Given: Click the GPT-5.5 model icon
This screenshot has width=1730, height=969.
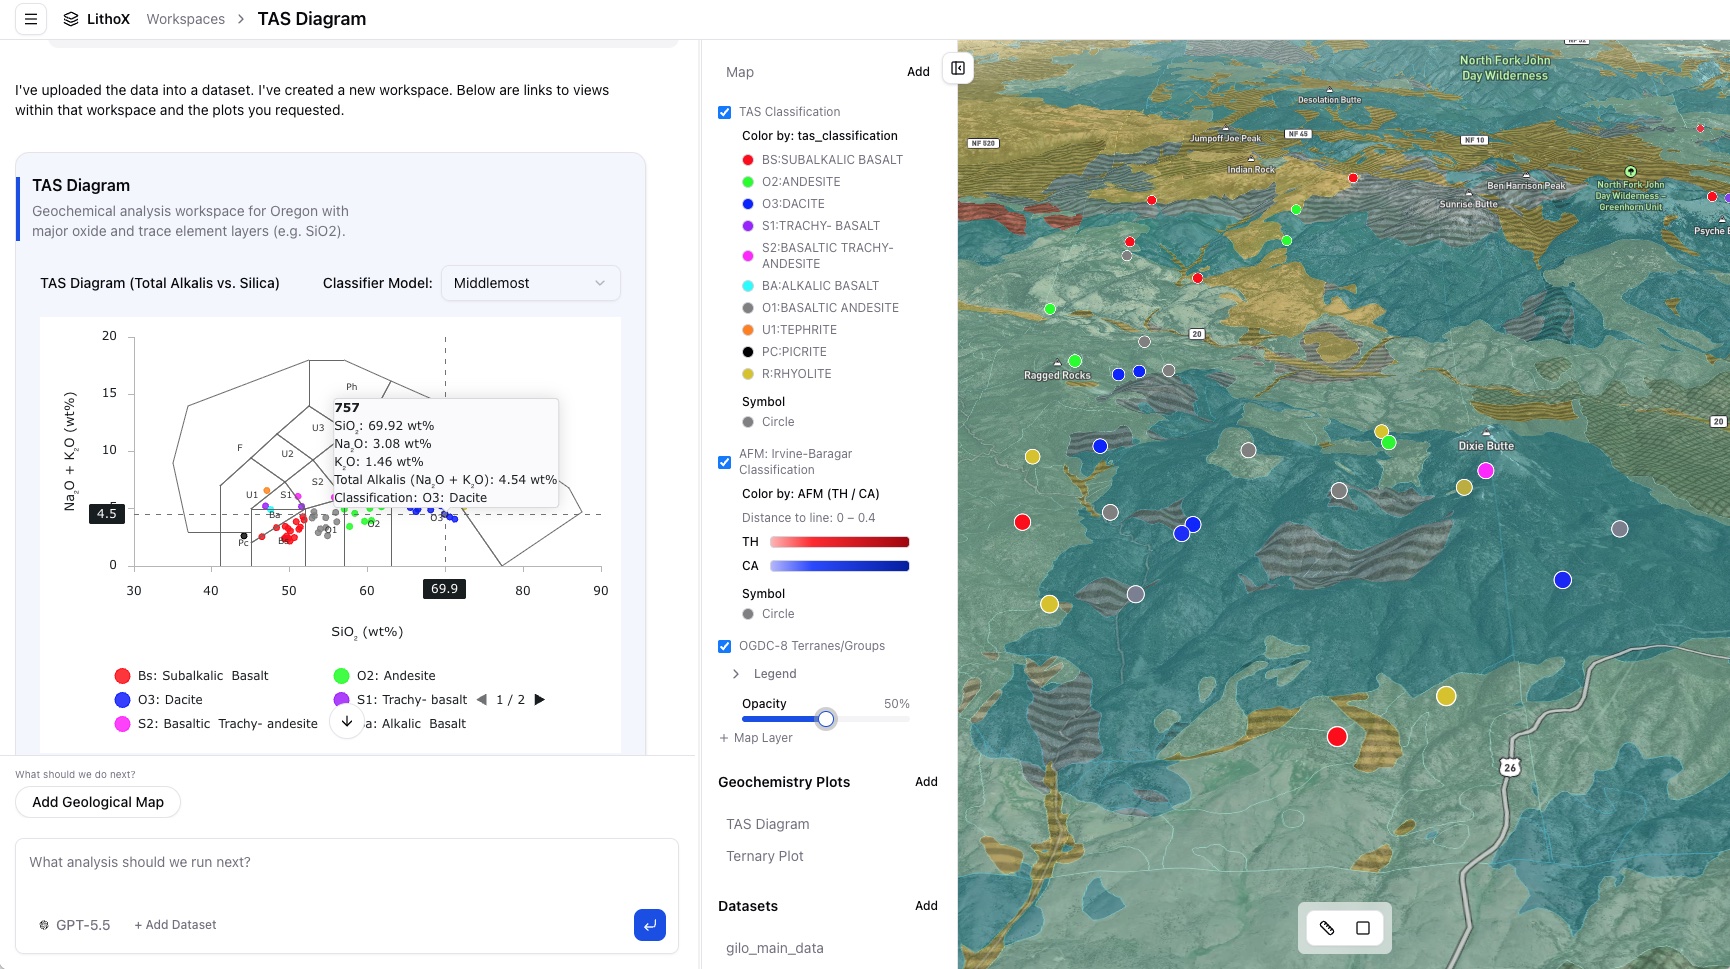Looking at the screenshot, I should click(x=44, y=925).
